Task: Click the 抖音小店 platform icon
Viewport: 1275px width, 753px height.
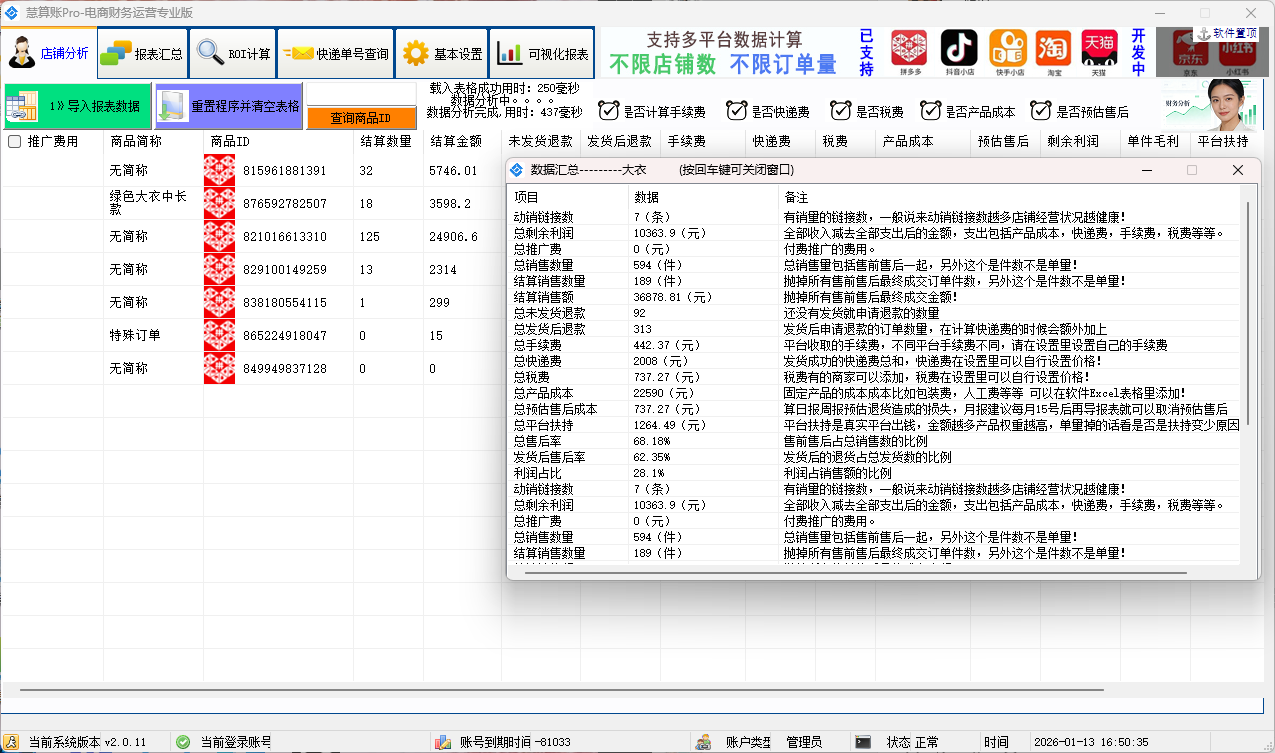Action: click(958, 50)
